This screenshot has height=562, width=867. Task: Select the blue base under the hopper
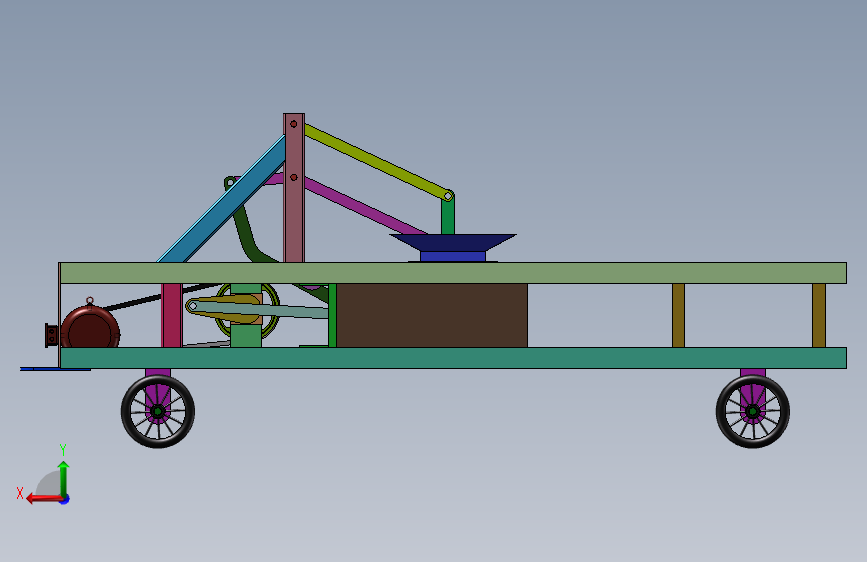pos(453,257)
